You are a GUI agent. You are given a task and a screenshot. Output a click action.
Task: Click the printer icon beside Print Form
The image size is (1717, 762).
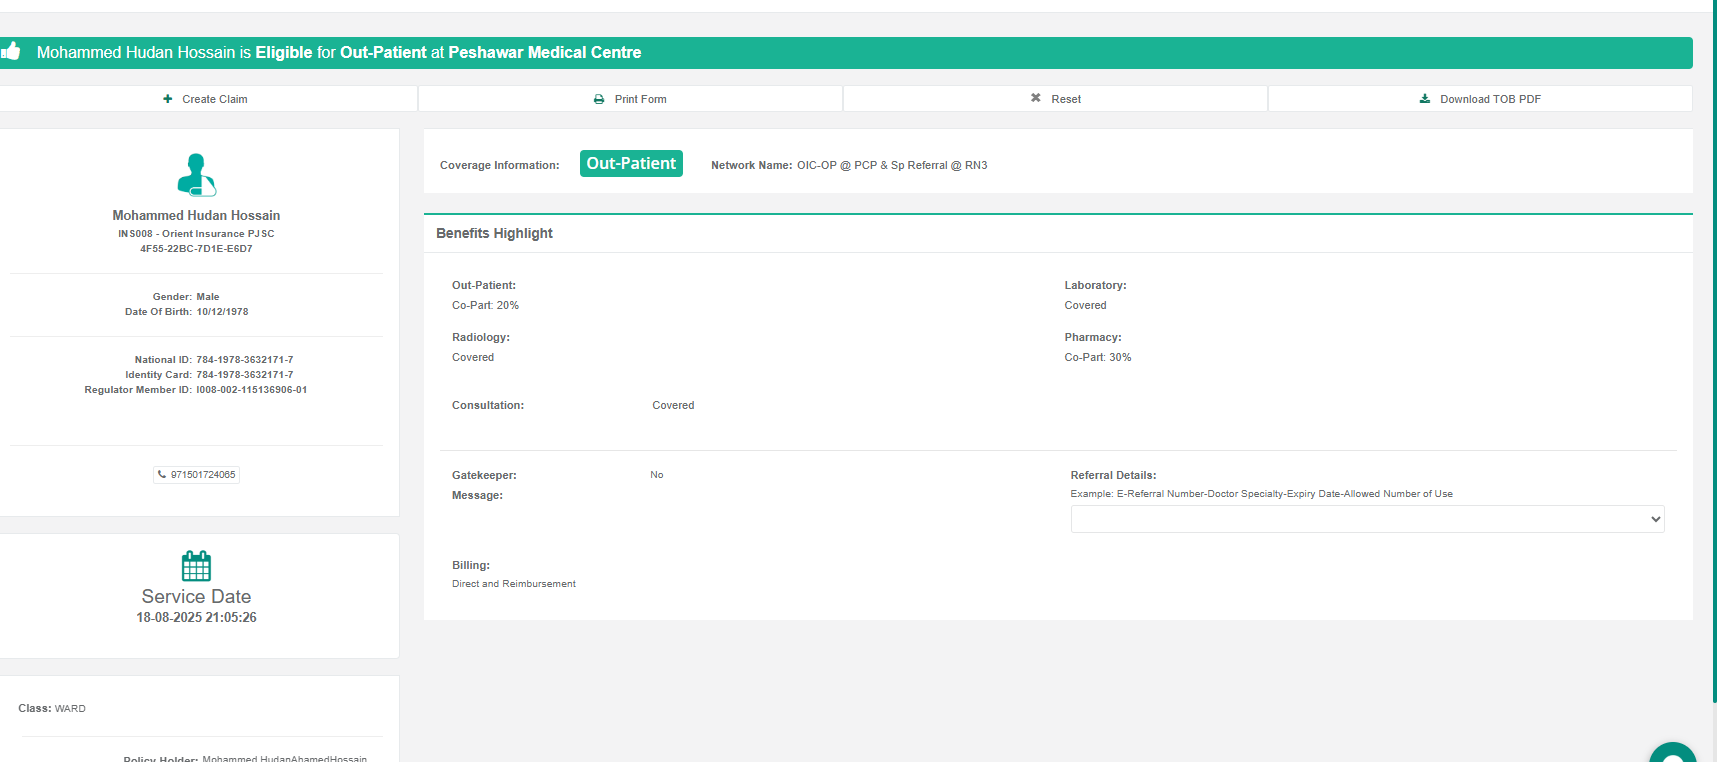click(599, 99)
